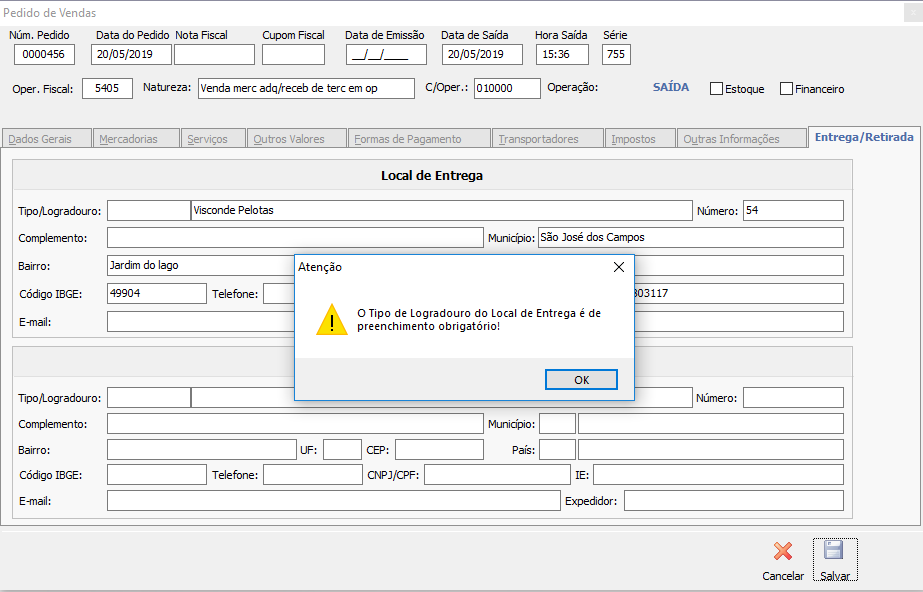923x592 pixels.
Task: Click the Bairro field with Jardim do lago
Action: click(201, 265)
